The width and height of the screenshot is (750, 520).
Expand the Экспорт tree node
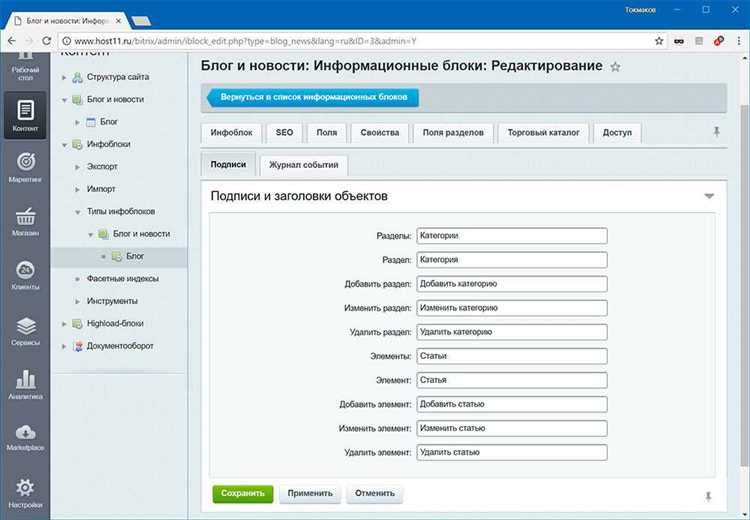point(77,167)
